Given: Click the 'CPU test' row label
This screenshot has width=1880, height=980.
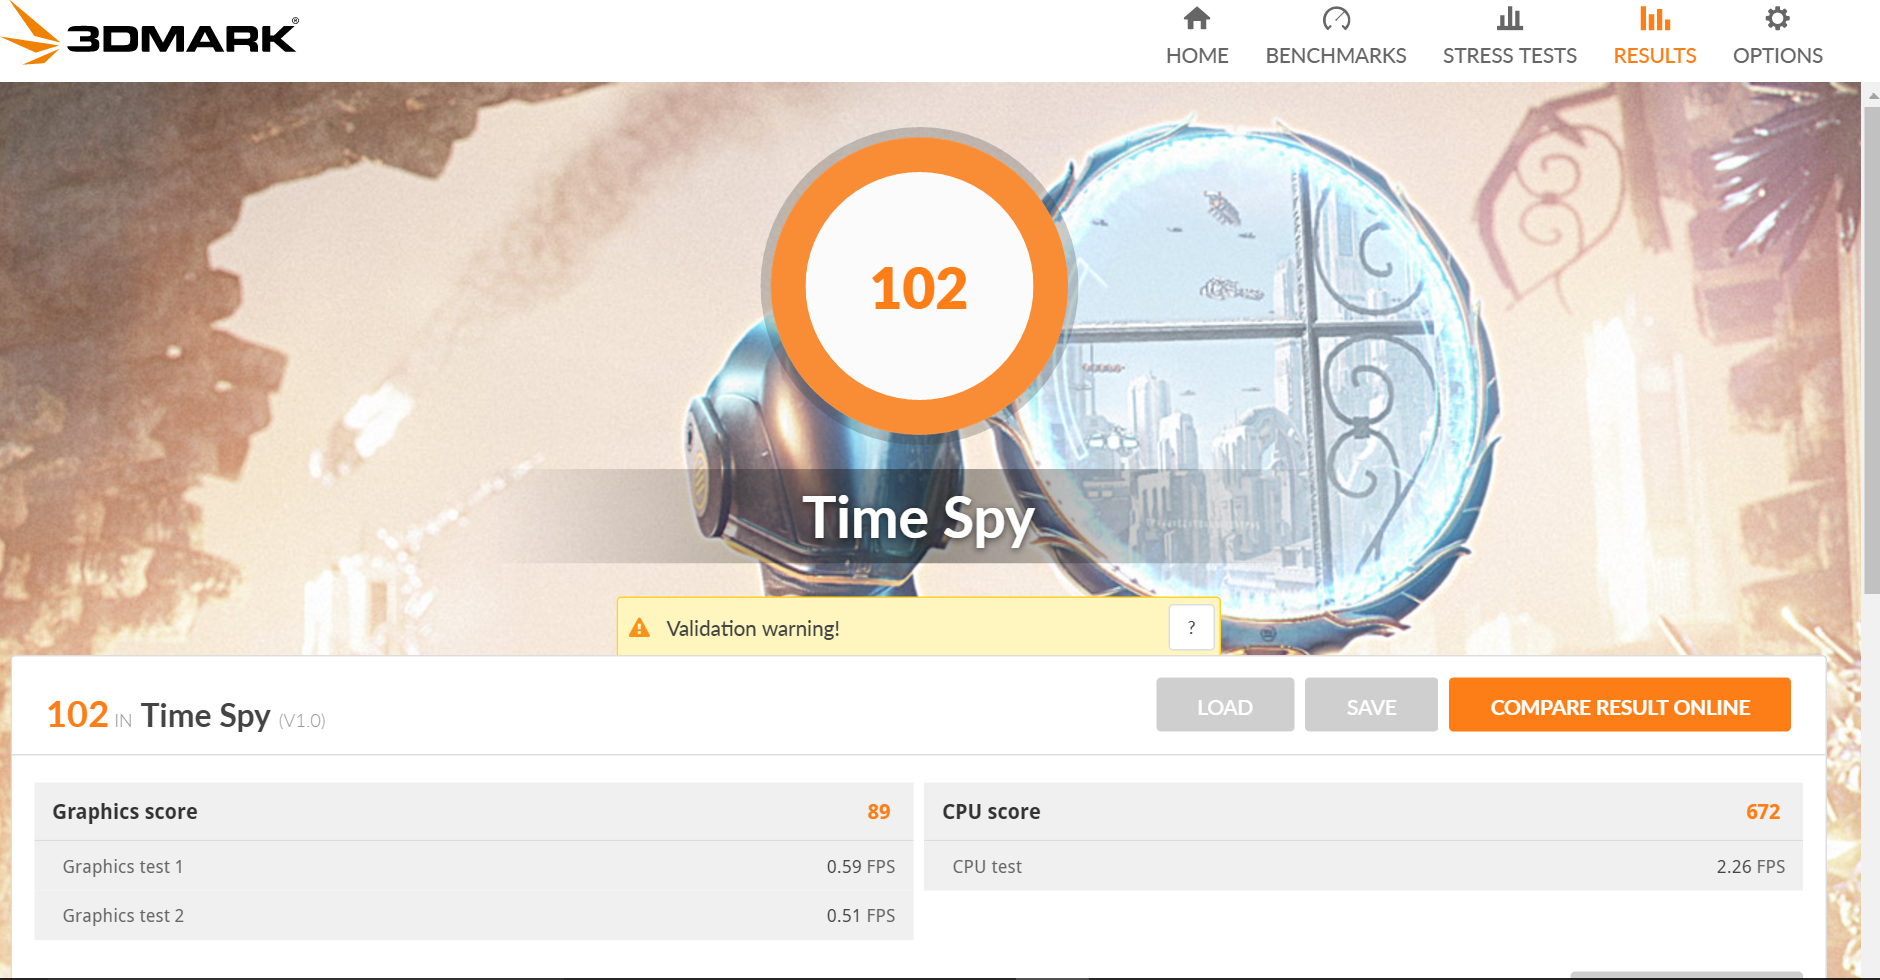Looking at the screenshot, I should click(x=987, y=867).
